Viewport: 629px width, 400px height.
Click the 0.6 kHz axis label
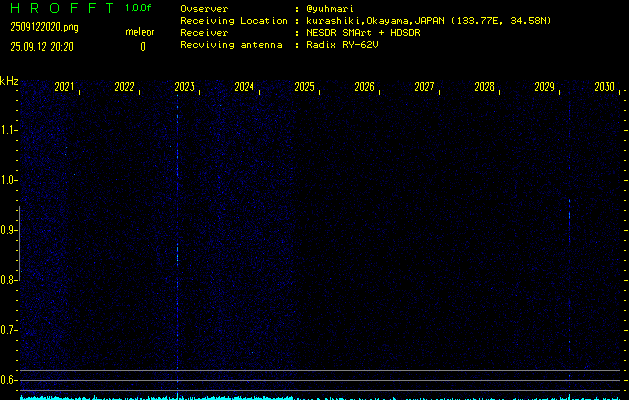[8, 380]
